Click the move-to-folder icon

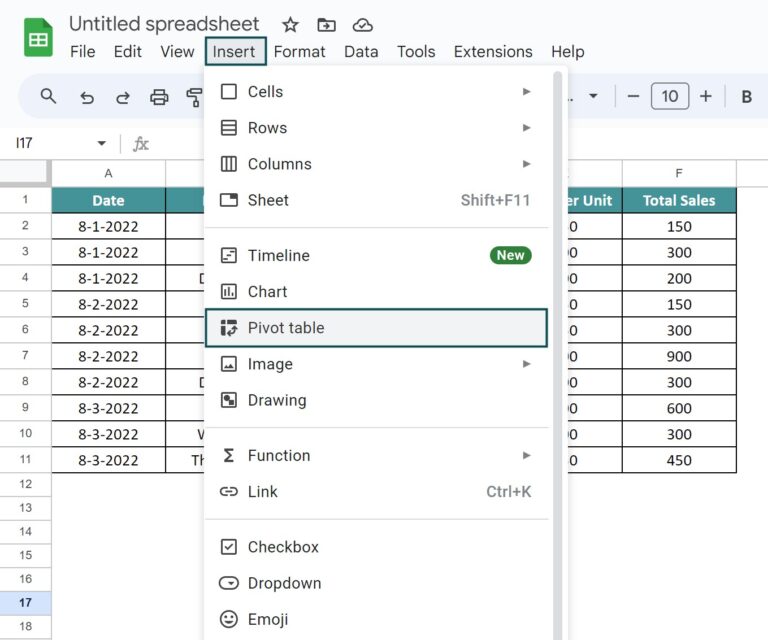tap(326, 24)
